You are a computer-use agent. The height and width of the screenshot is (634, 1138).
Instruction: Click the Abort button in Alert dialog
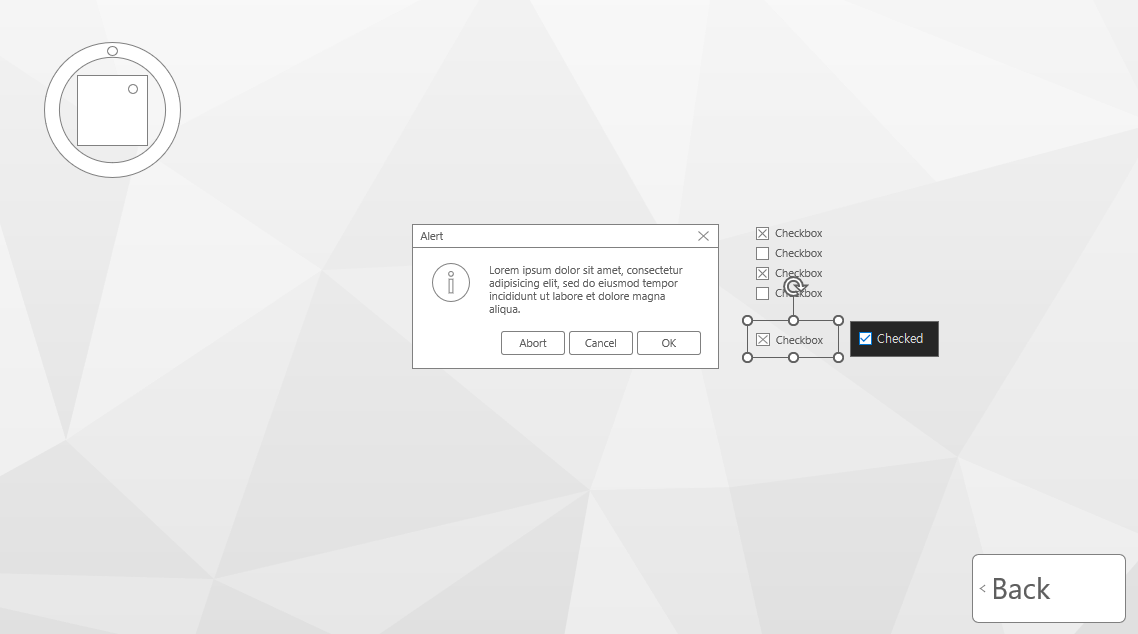coord(533,343)
